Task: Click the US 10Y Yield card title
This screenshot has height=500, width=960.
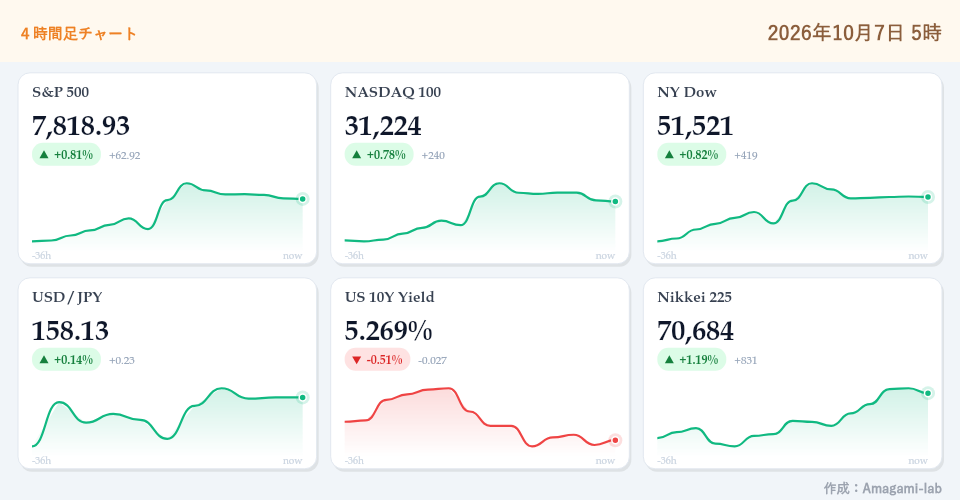Action: [389, 297]
